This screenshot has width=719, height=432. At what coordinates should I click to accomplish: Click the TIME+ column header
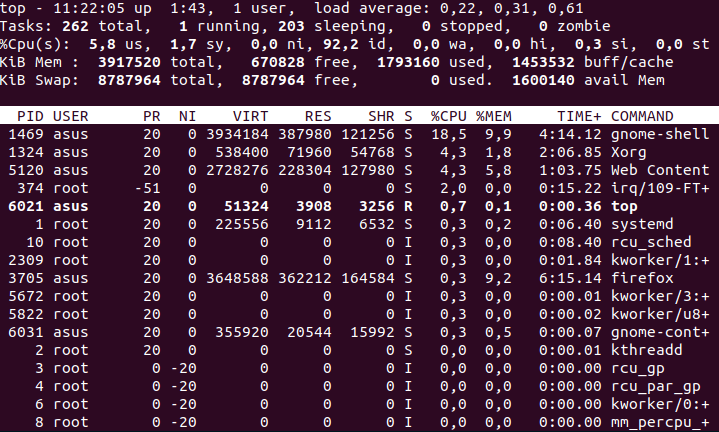coord(579,116)
